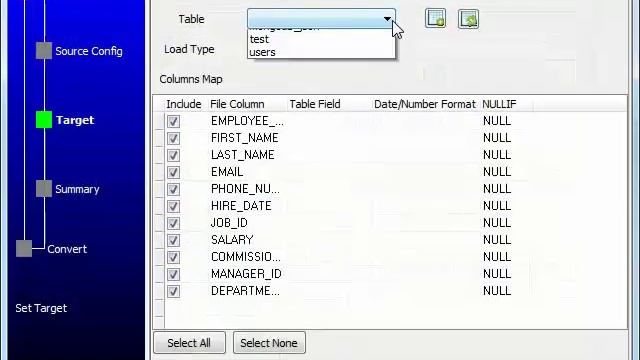Click the gray Summary step square
Screen dimensions: 640x360
point(44,189)
